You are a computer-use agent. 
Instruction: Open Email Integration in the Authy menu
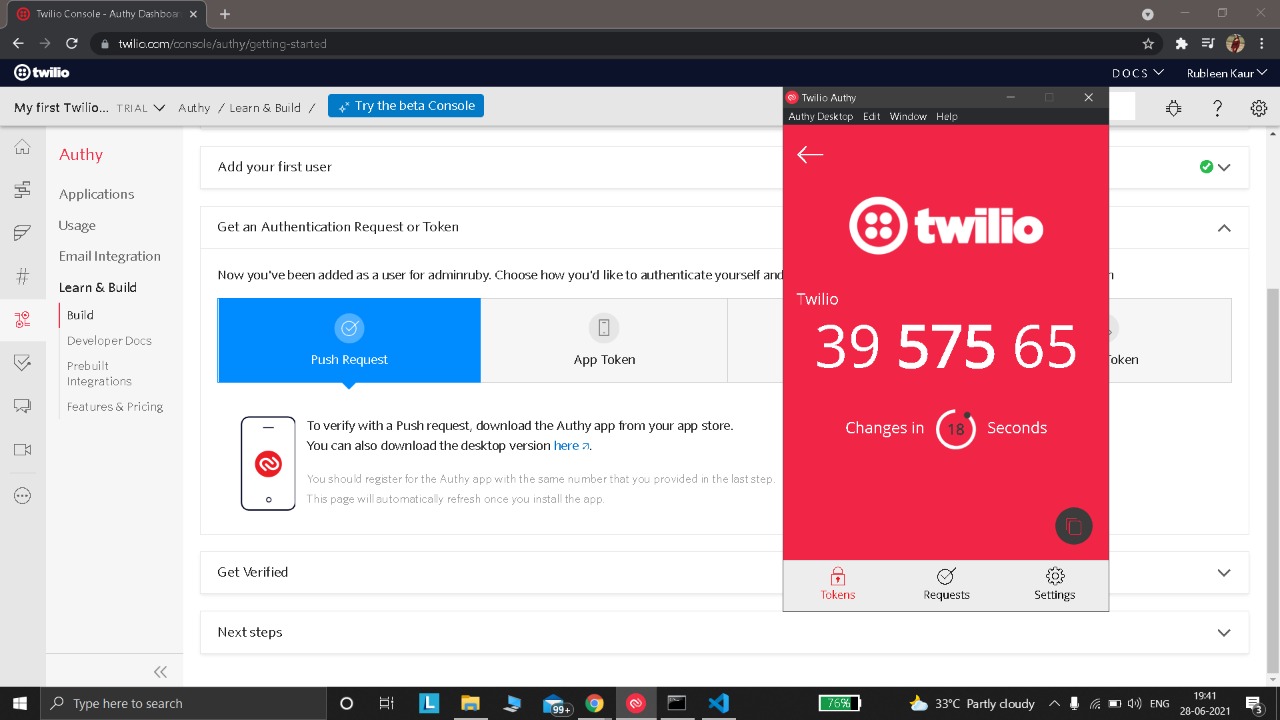point(109,256)
